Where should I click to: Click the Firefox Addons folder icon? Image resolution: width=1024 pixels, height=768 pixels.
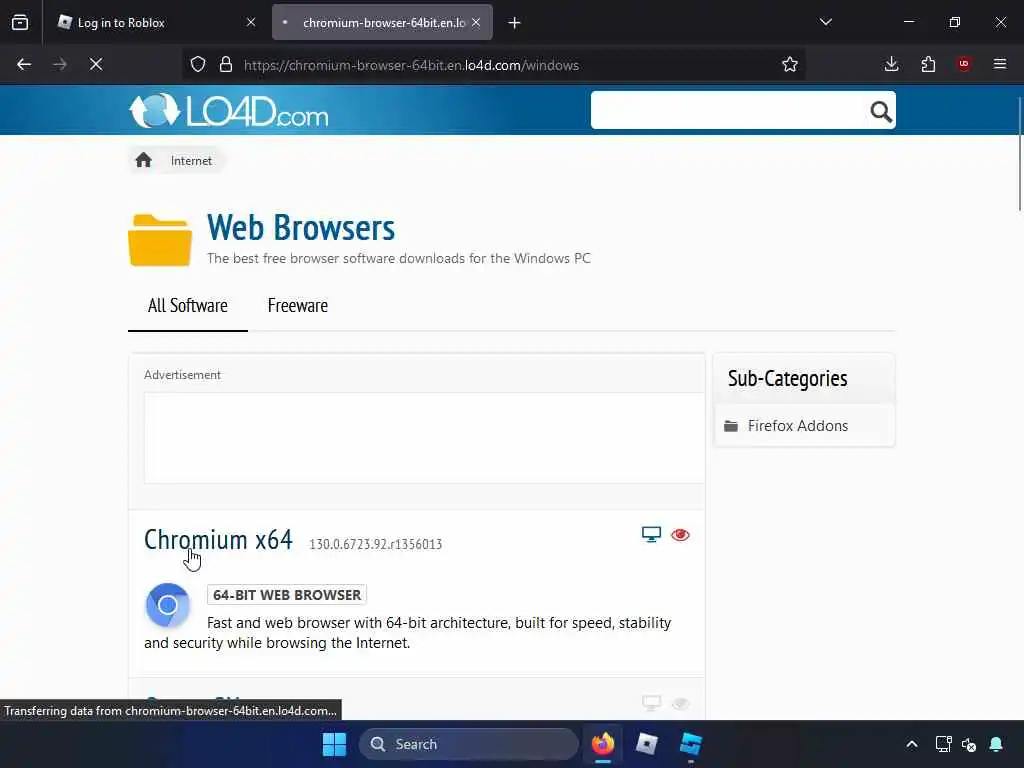coord(731,426)
